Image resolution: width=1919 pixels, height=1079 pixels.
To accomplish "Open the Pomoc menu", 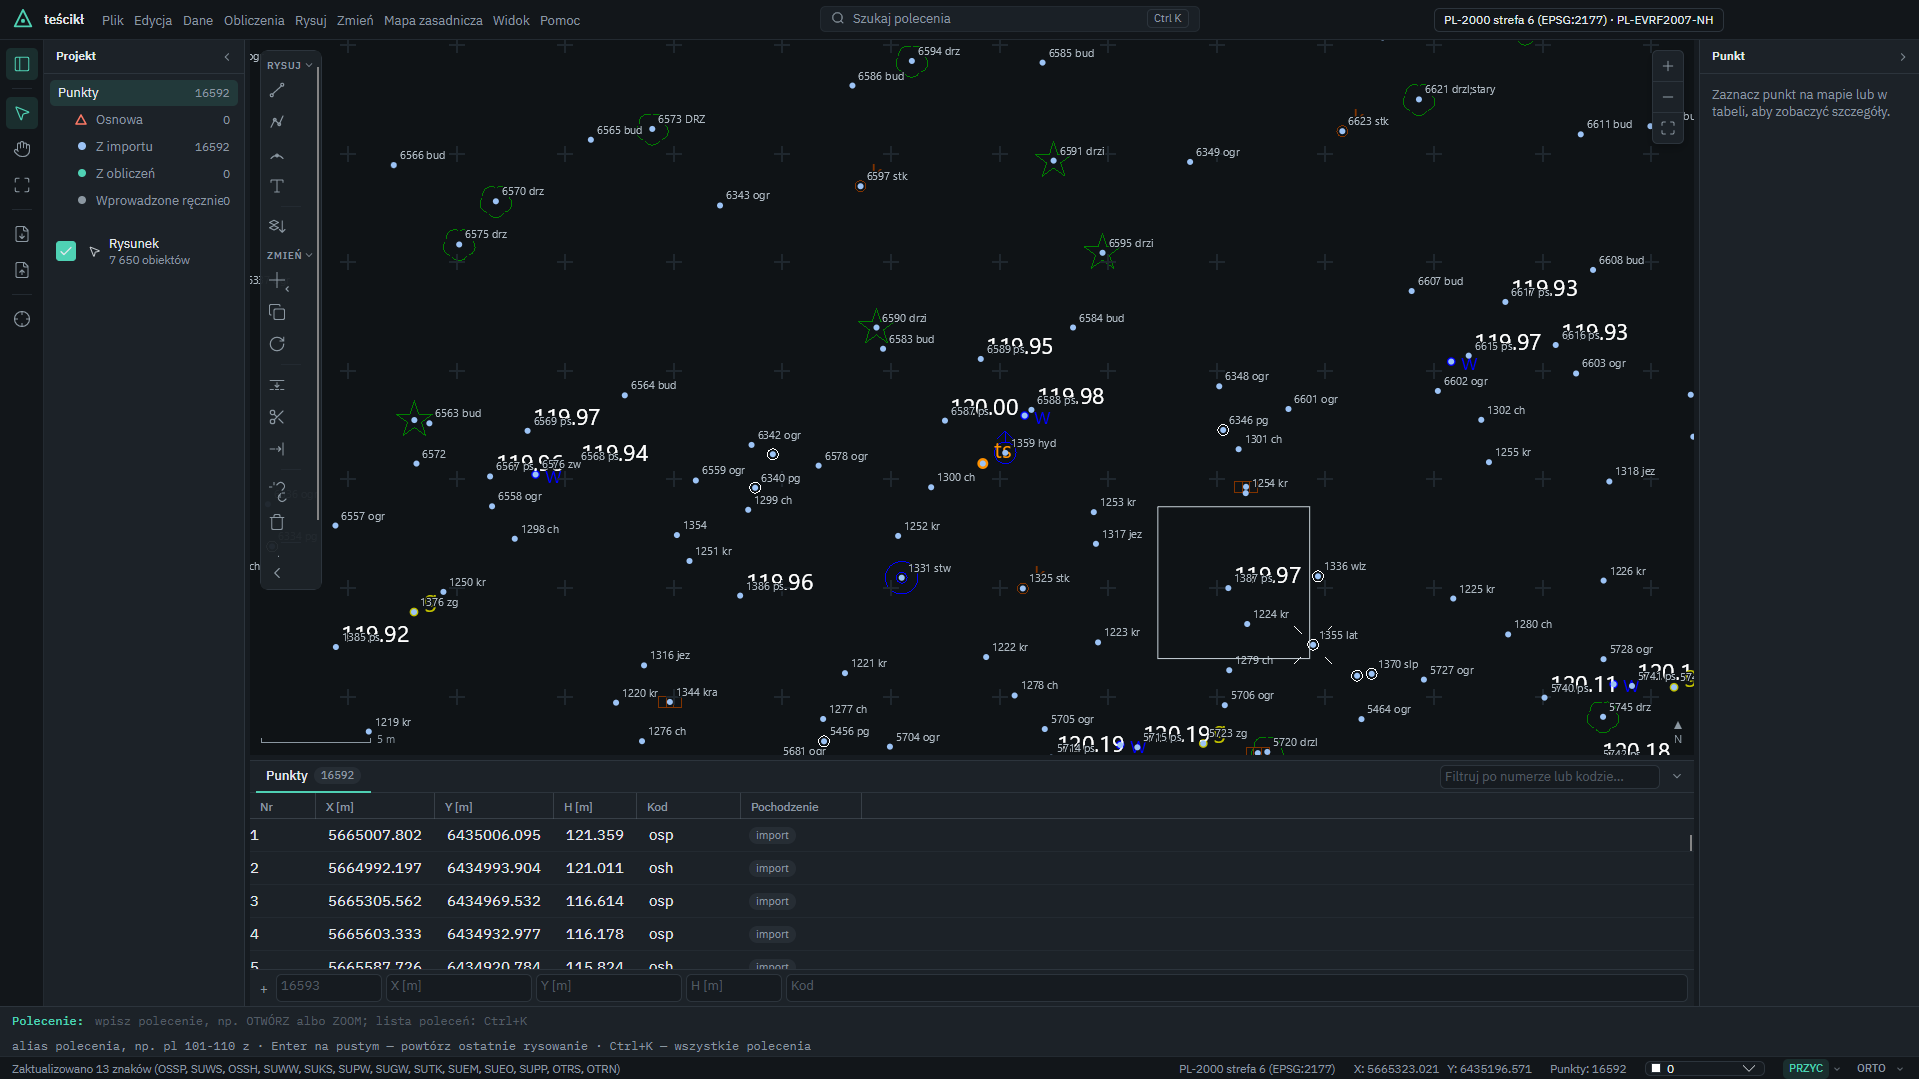I will coord(560,20).
